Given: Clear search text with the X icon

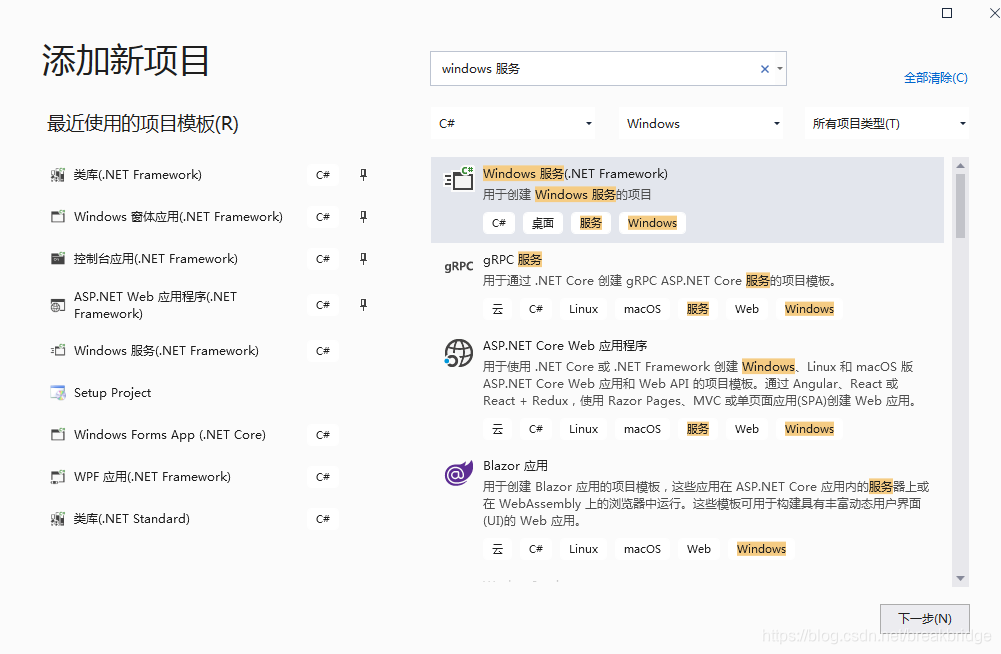Looking at the screenshot, I should click(765, 69).
